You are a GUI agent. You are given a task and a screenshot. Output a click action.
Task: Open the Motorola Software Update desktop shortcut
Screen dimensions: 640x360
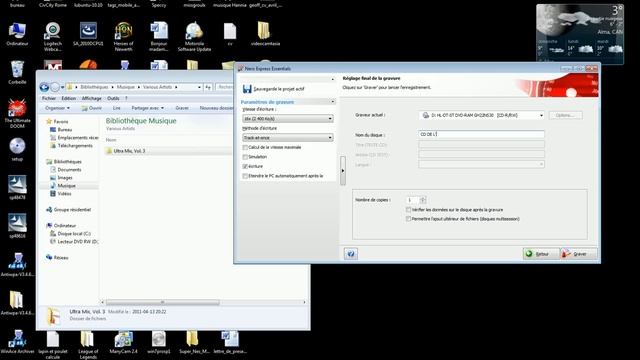(x=194, y=37)
